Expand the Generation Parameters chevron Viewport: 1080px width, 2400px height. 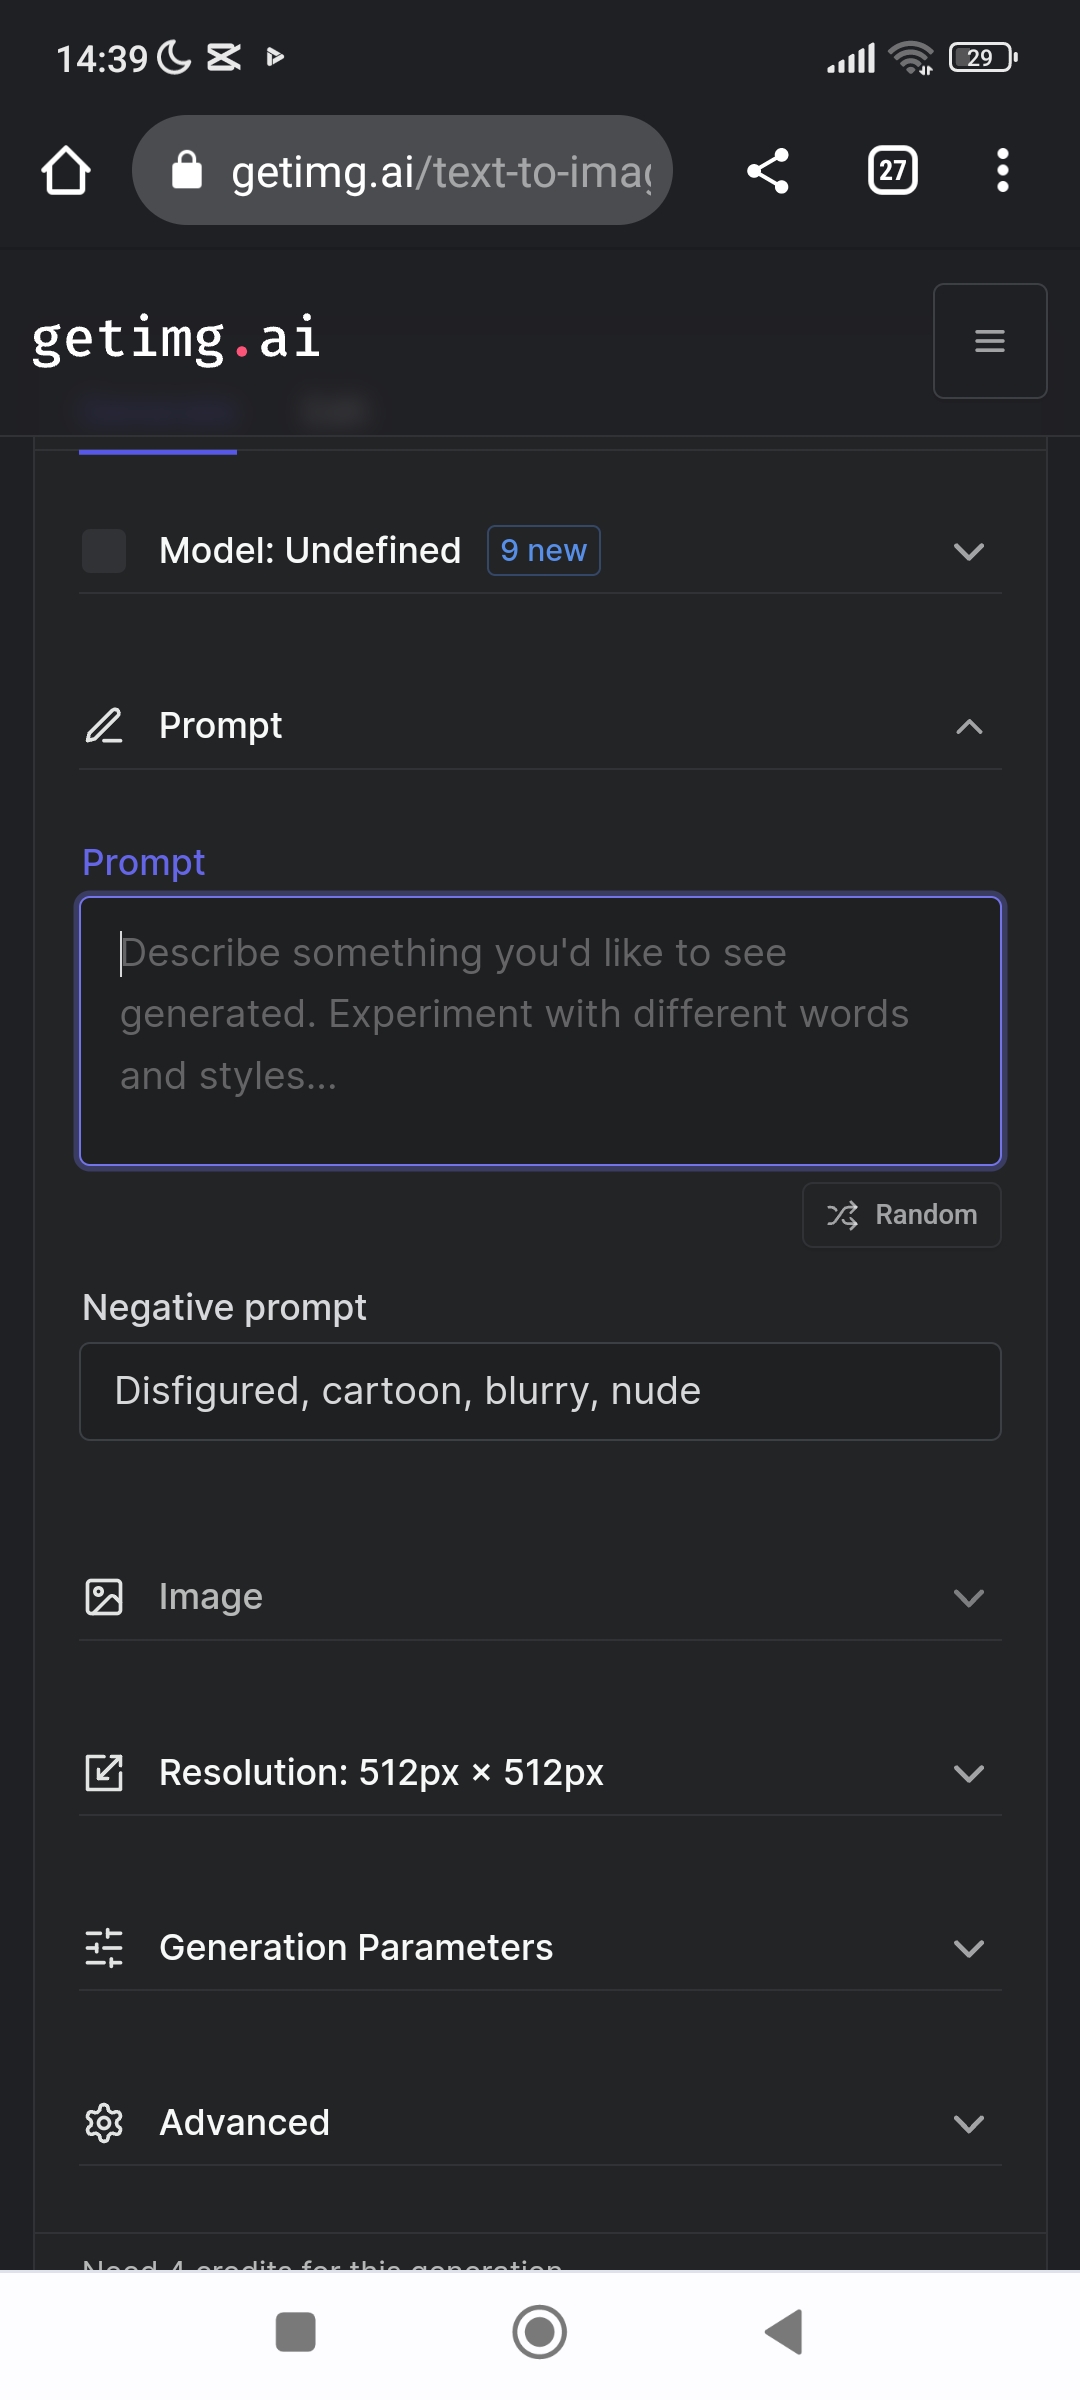pos(968,1948)
